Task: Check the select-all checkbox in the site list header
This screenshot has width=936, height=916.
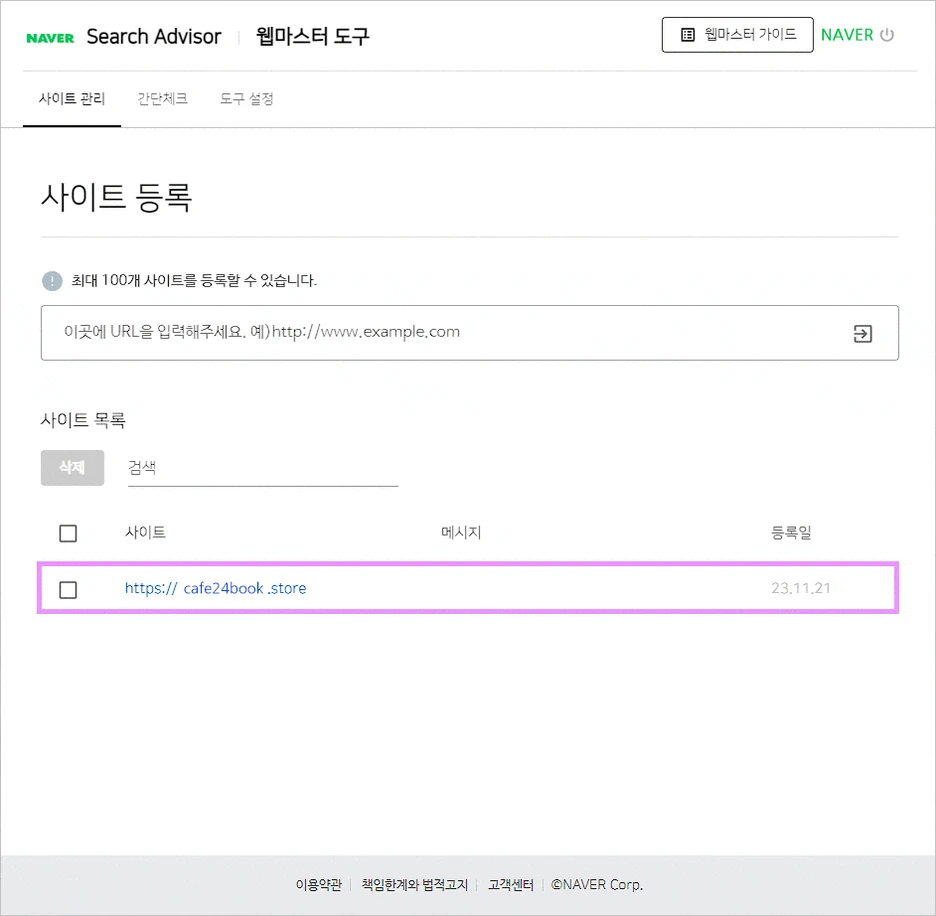Action: point(68,533)
